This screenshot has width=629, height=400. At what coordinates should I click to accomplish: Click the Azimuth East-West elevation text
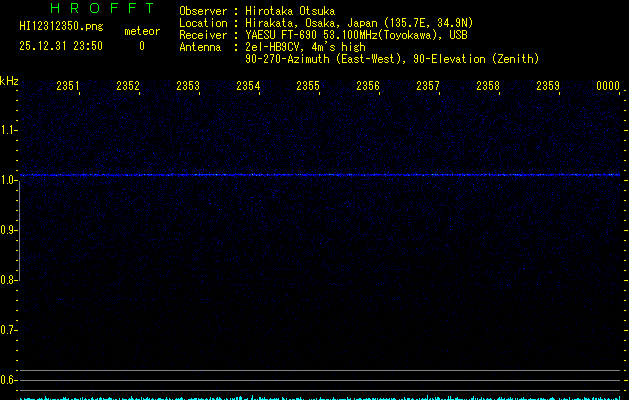(x=391, y=60)
